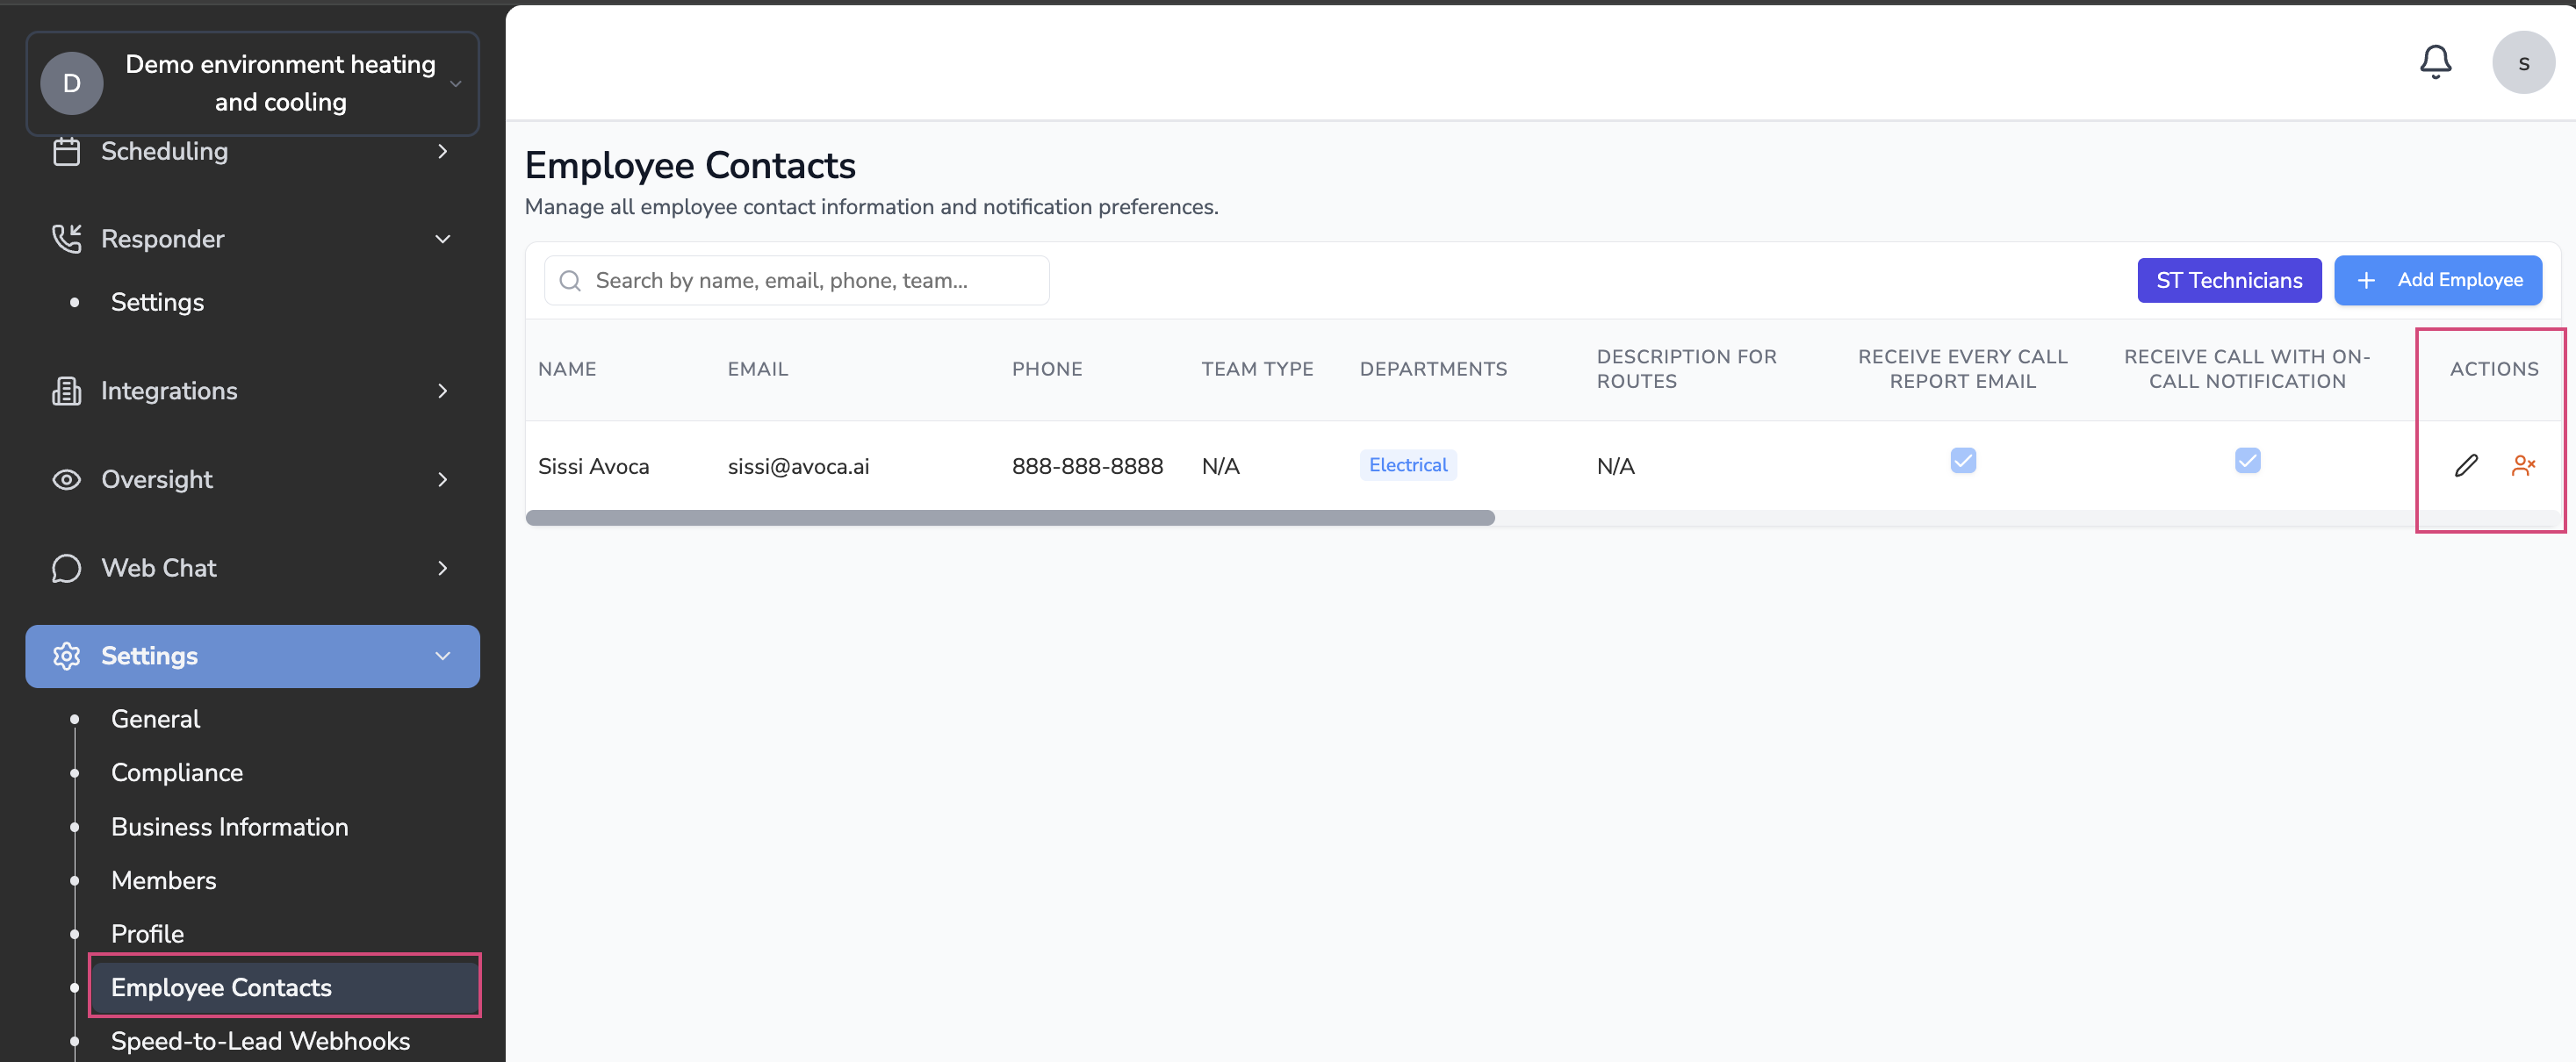Open the Members settings page

point(163,880)
